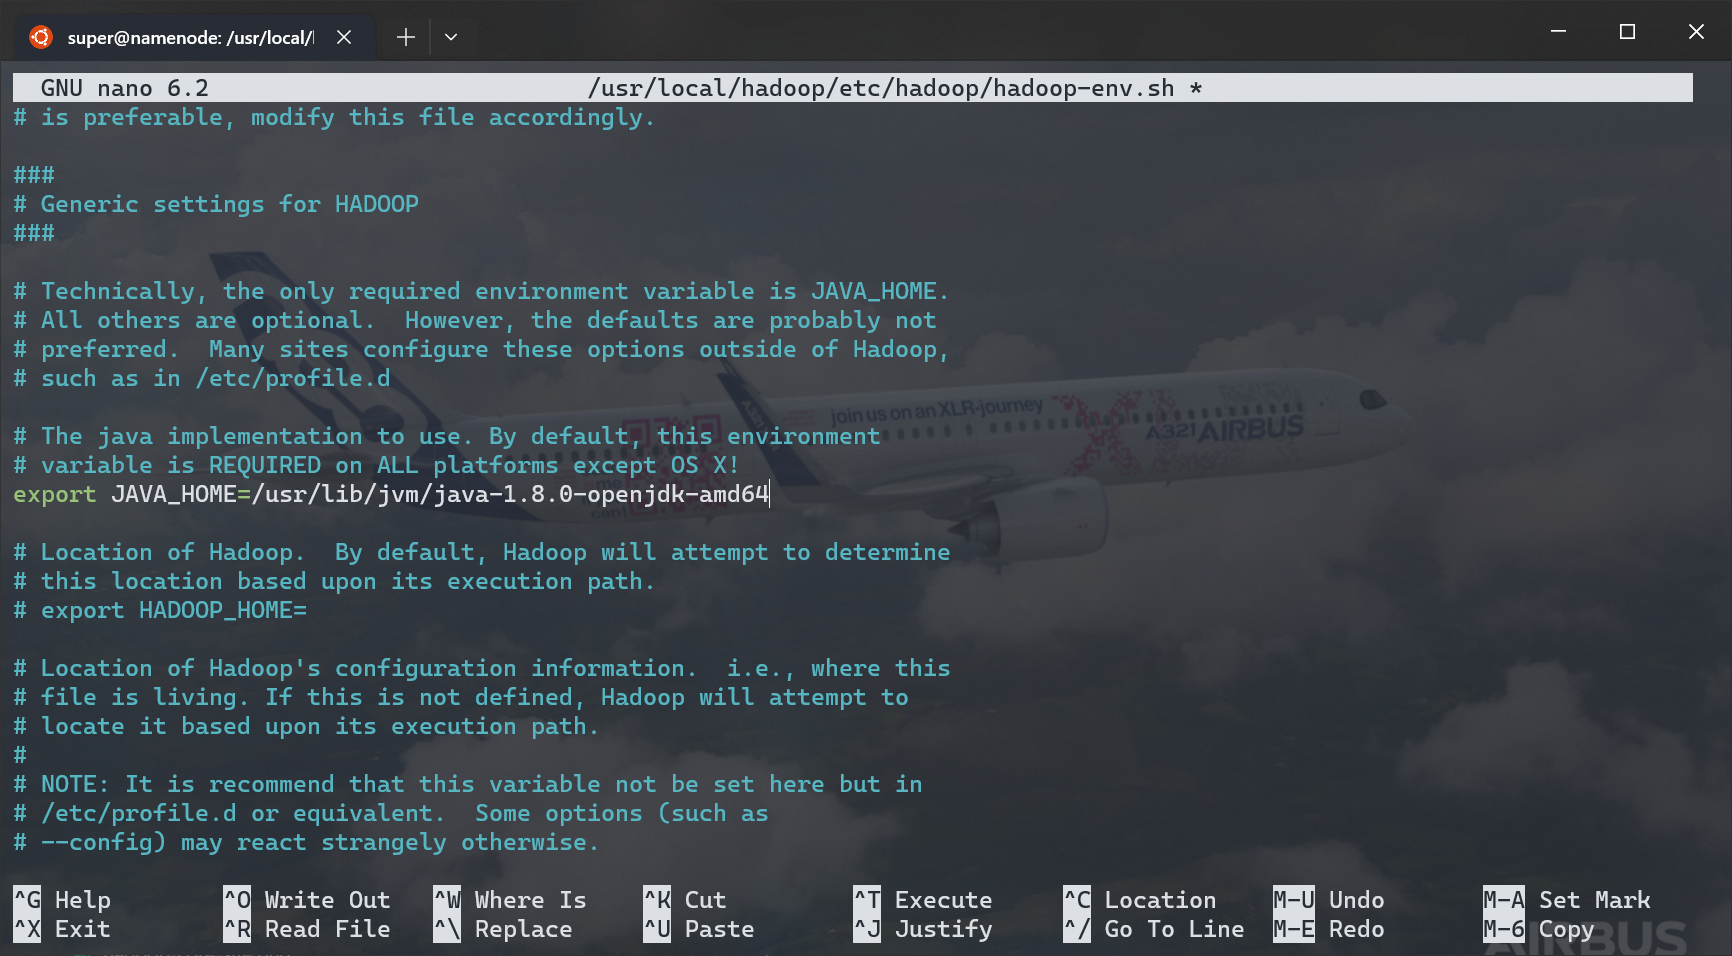Select the super@namenode terminal tab
This screenshot has width=1732, height=956.
190,37
